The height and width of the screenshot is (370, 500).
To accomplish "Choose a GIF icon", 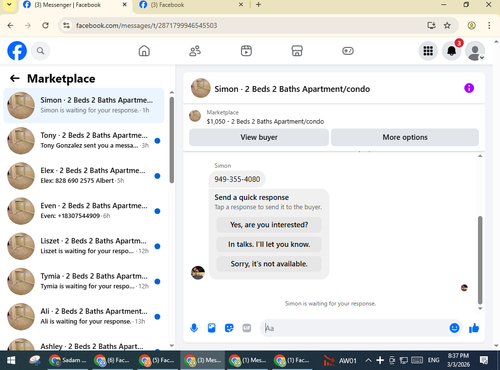I will click(247, 328).
